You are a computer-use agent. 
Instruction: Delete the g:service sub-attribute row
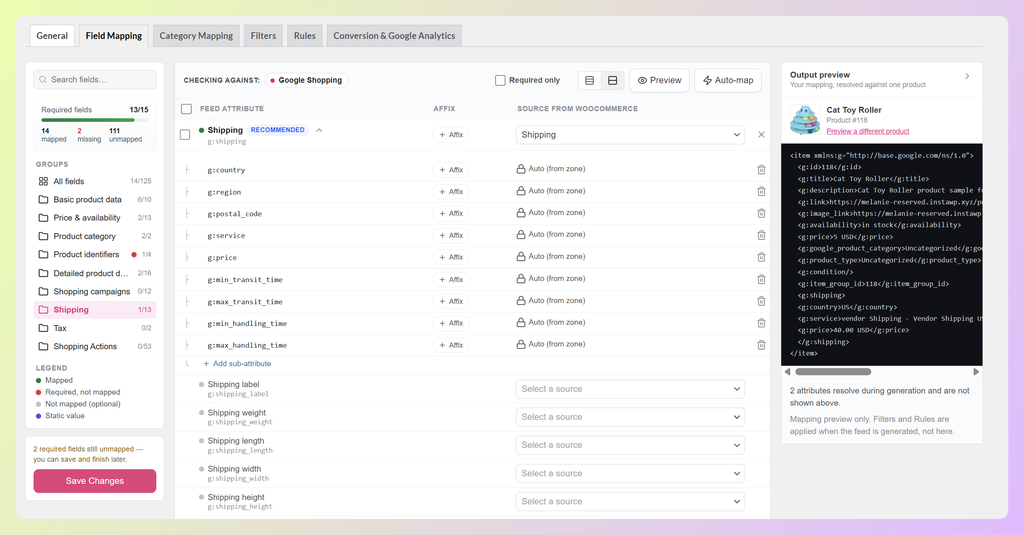(x=761, y=235)
